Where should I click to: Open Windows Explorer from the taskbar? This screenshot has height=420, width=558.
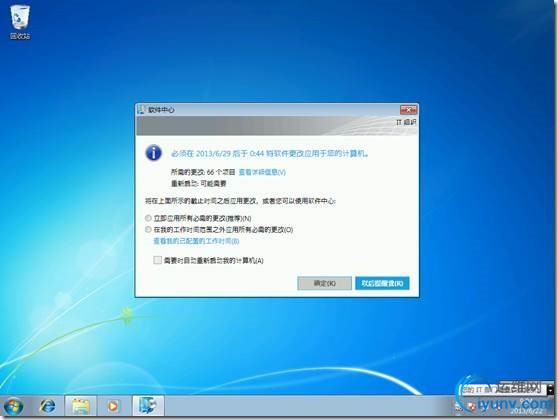tap(81, 406)
